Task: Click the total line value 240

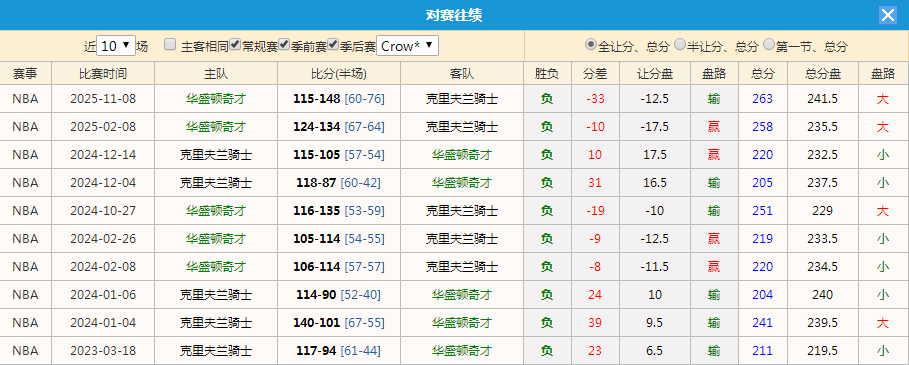Action: (x=823, y=295)
